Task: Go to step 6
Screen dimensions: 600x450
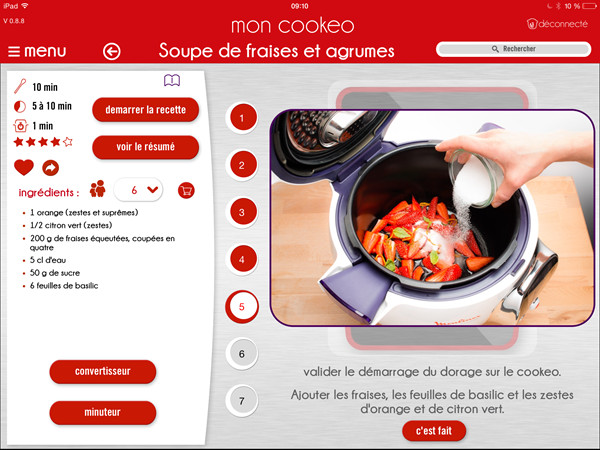Action: click(x=241, y=354)
